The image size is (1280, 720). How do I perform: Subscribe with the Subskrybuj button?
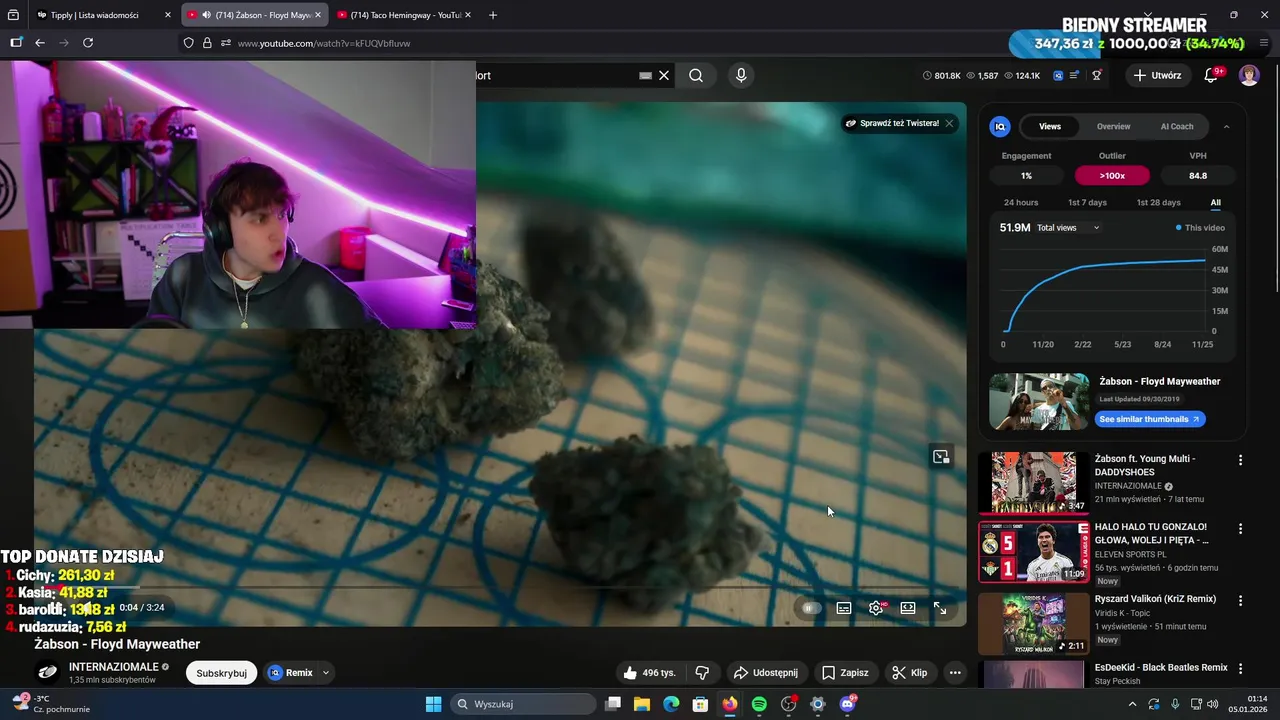click(221, 673)
